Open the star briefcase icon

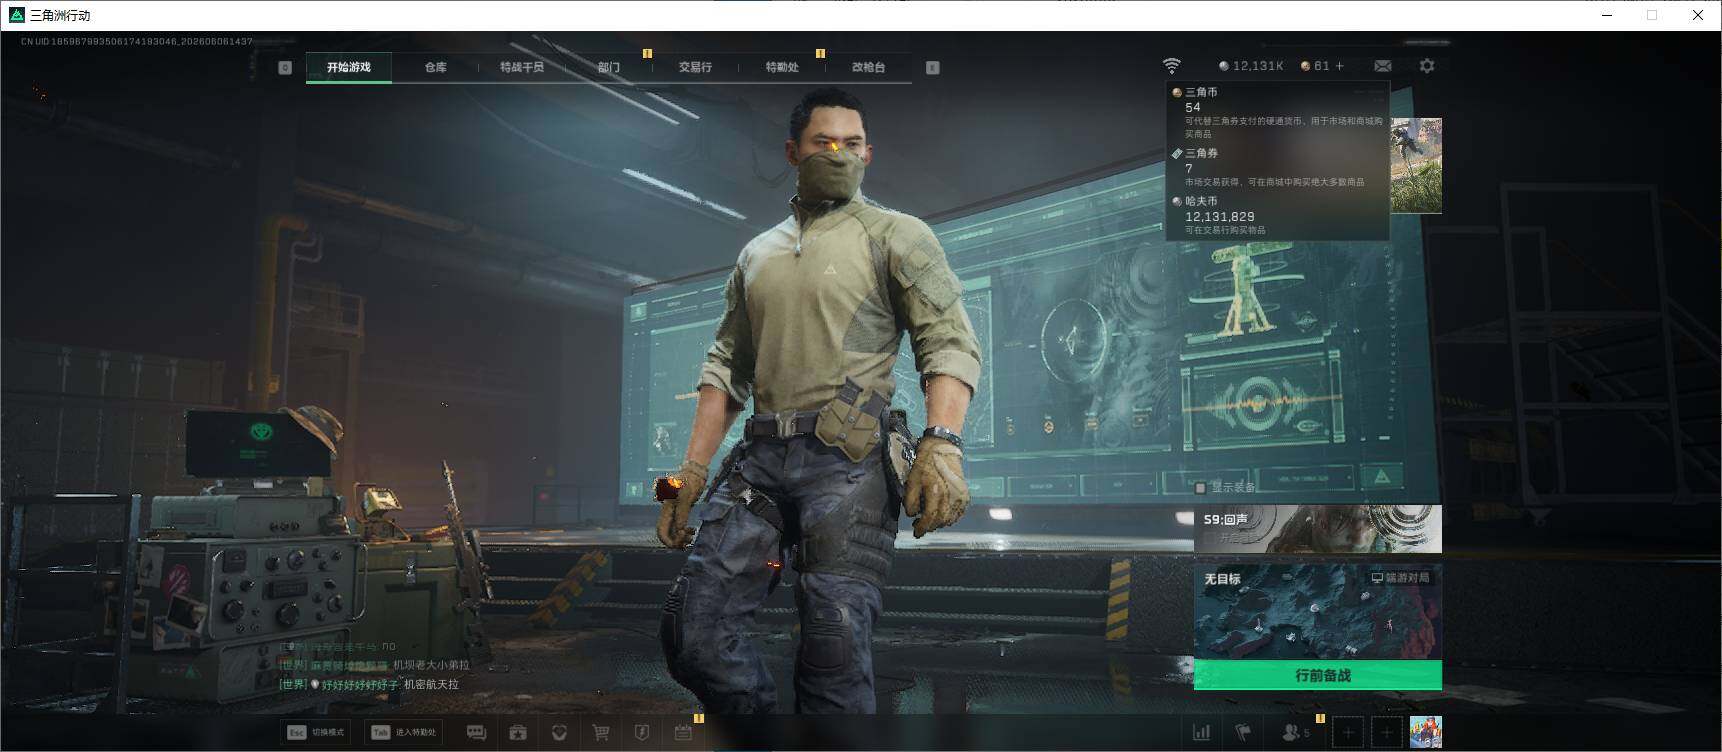click(x=518, y=733)
